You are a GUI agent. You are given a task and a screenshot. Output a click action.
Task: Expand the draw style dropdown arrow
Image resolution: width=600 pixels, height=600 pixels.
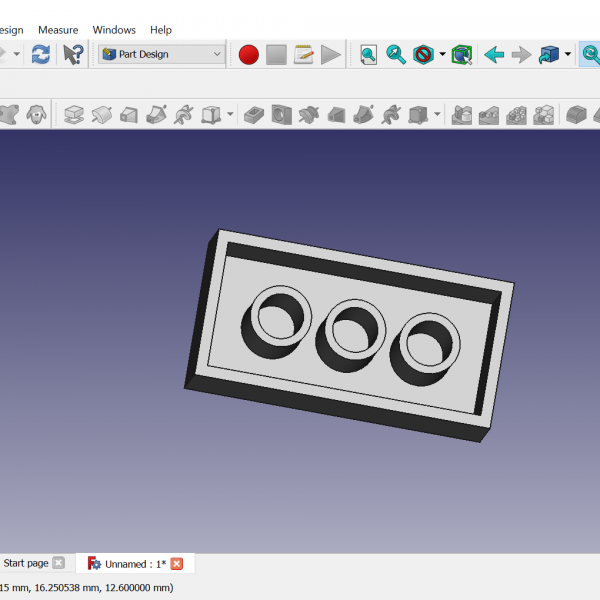pyautogui.click(x=442, y=55)
